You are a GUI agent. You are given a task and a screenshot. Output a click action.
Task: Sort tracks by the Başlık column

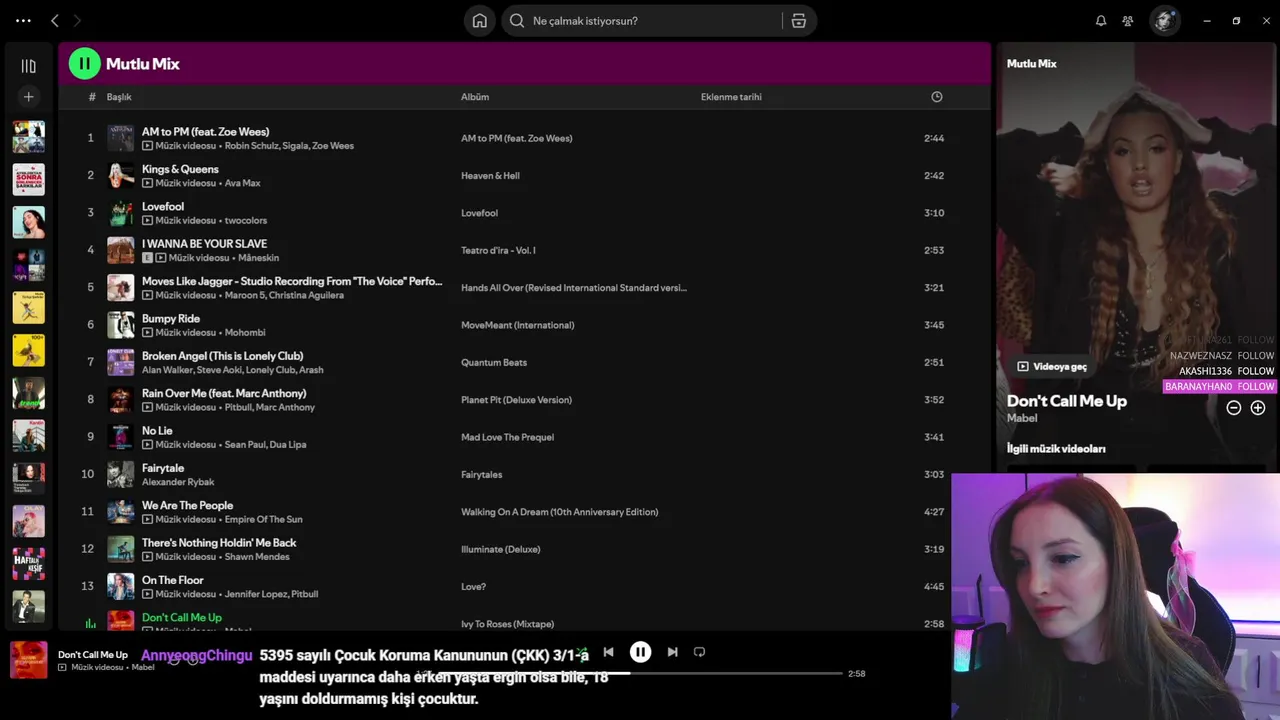[x=119, y=97]
